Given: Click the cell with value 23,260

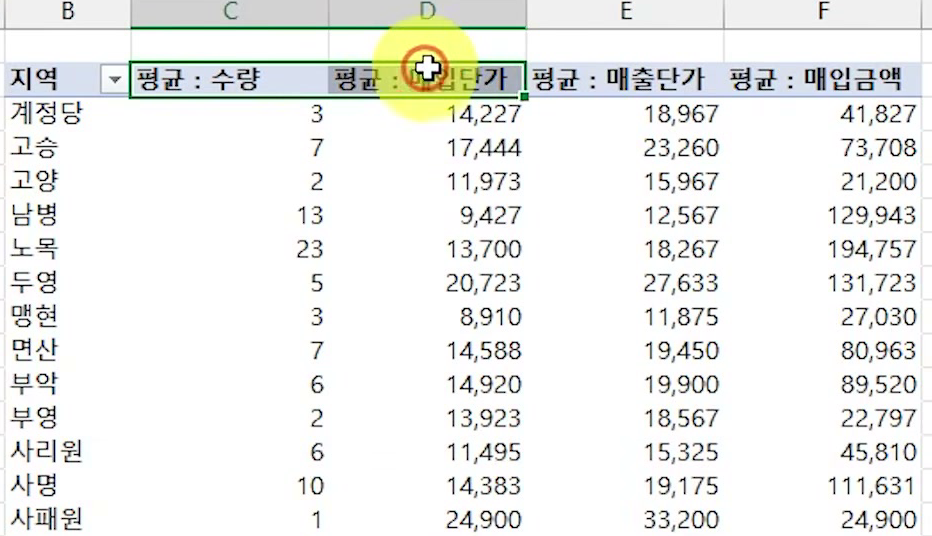Looking at the screenshot, I should pos(625,147).
